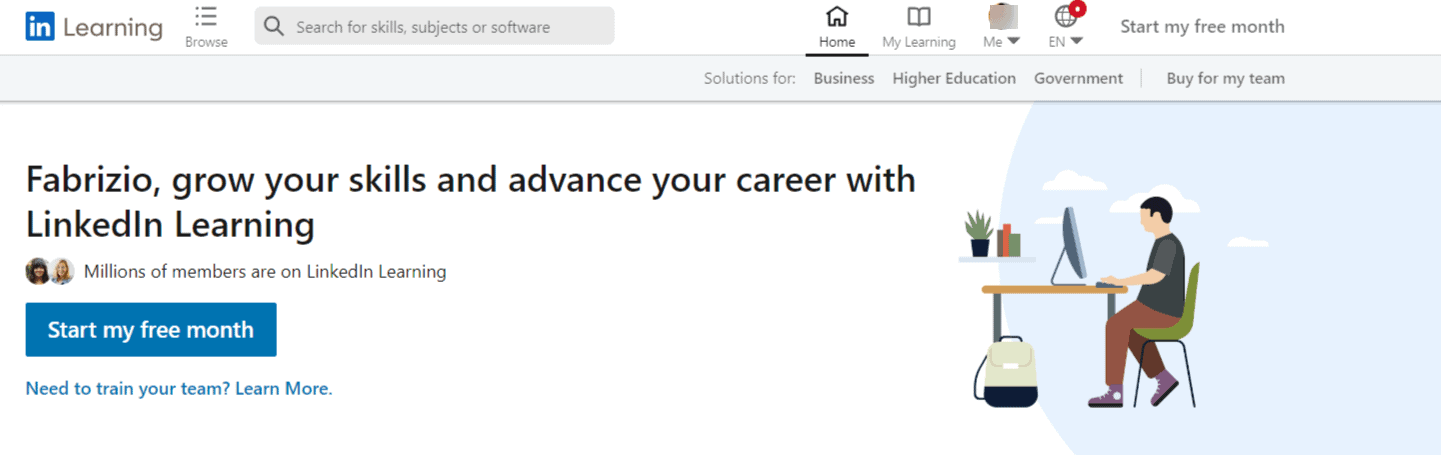Click the red notification badge on globe
Image resolution: width=1441 pixels, height=455 pixels.
(1077, 10)
